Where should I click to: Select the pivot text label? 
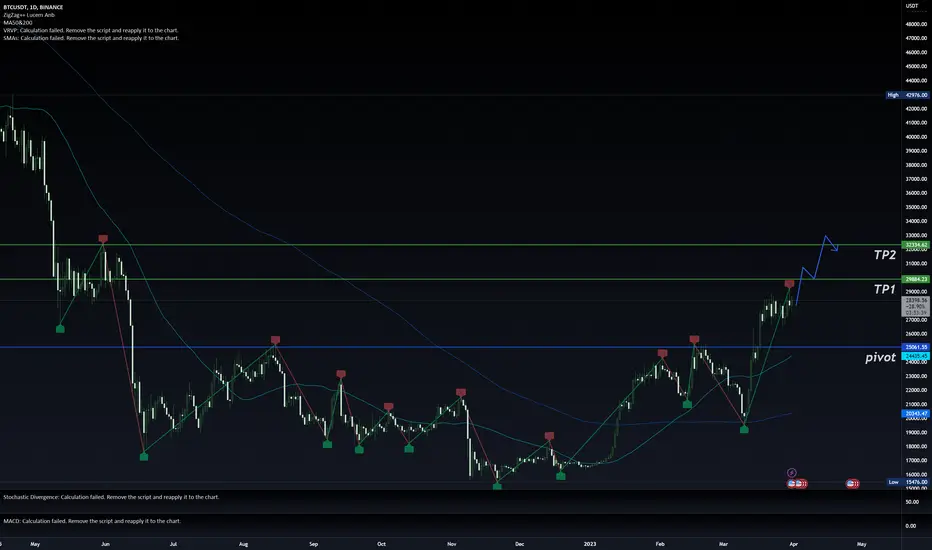[880, 357]
